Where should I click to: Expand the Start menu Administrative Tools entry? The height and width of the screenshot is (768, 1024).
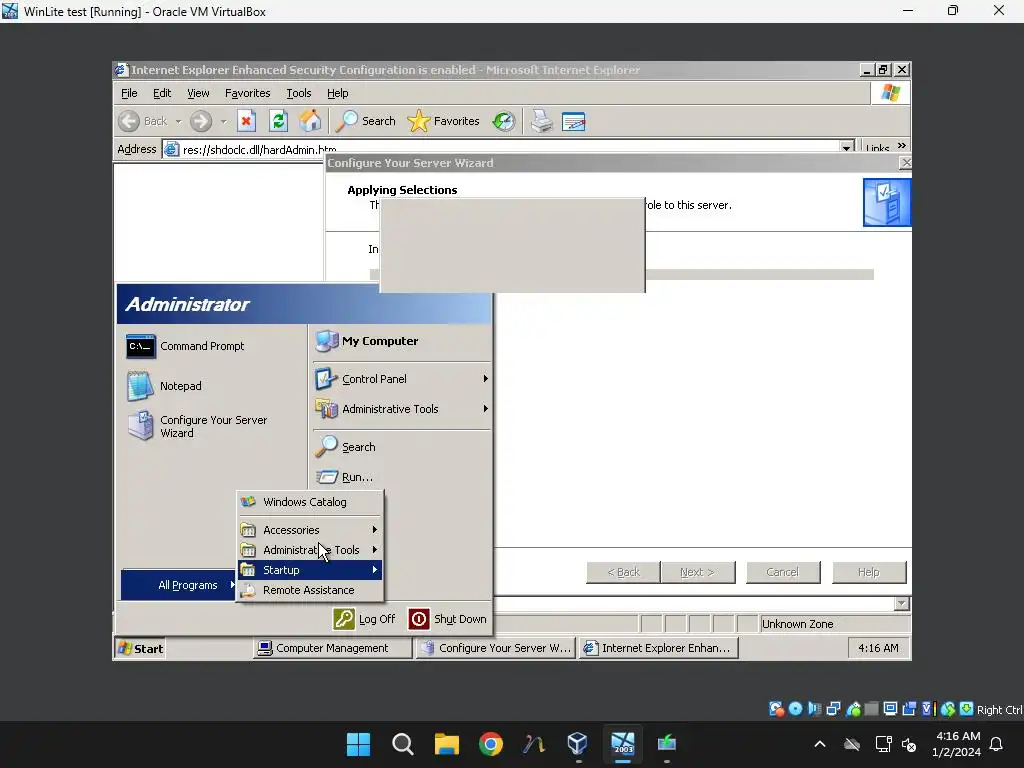402,409
